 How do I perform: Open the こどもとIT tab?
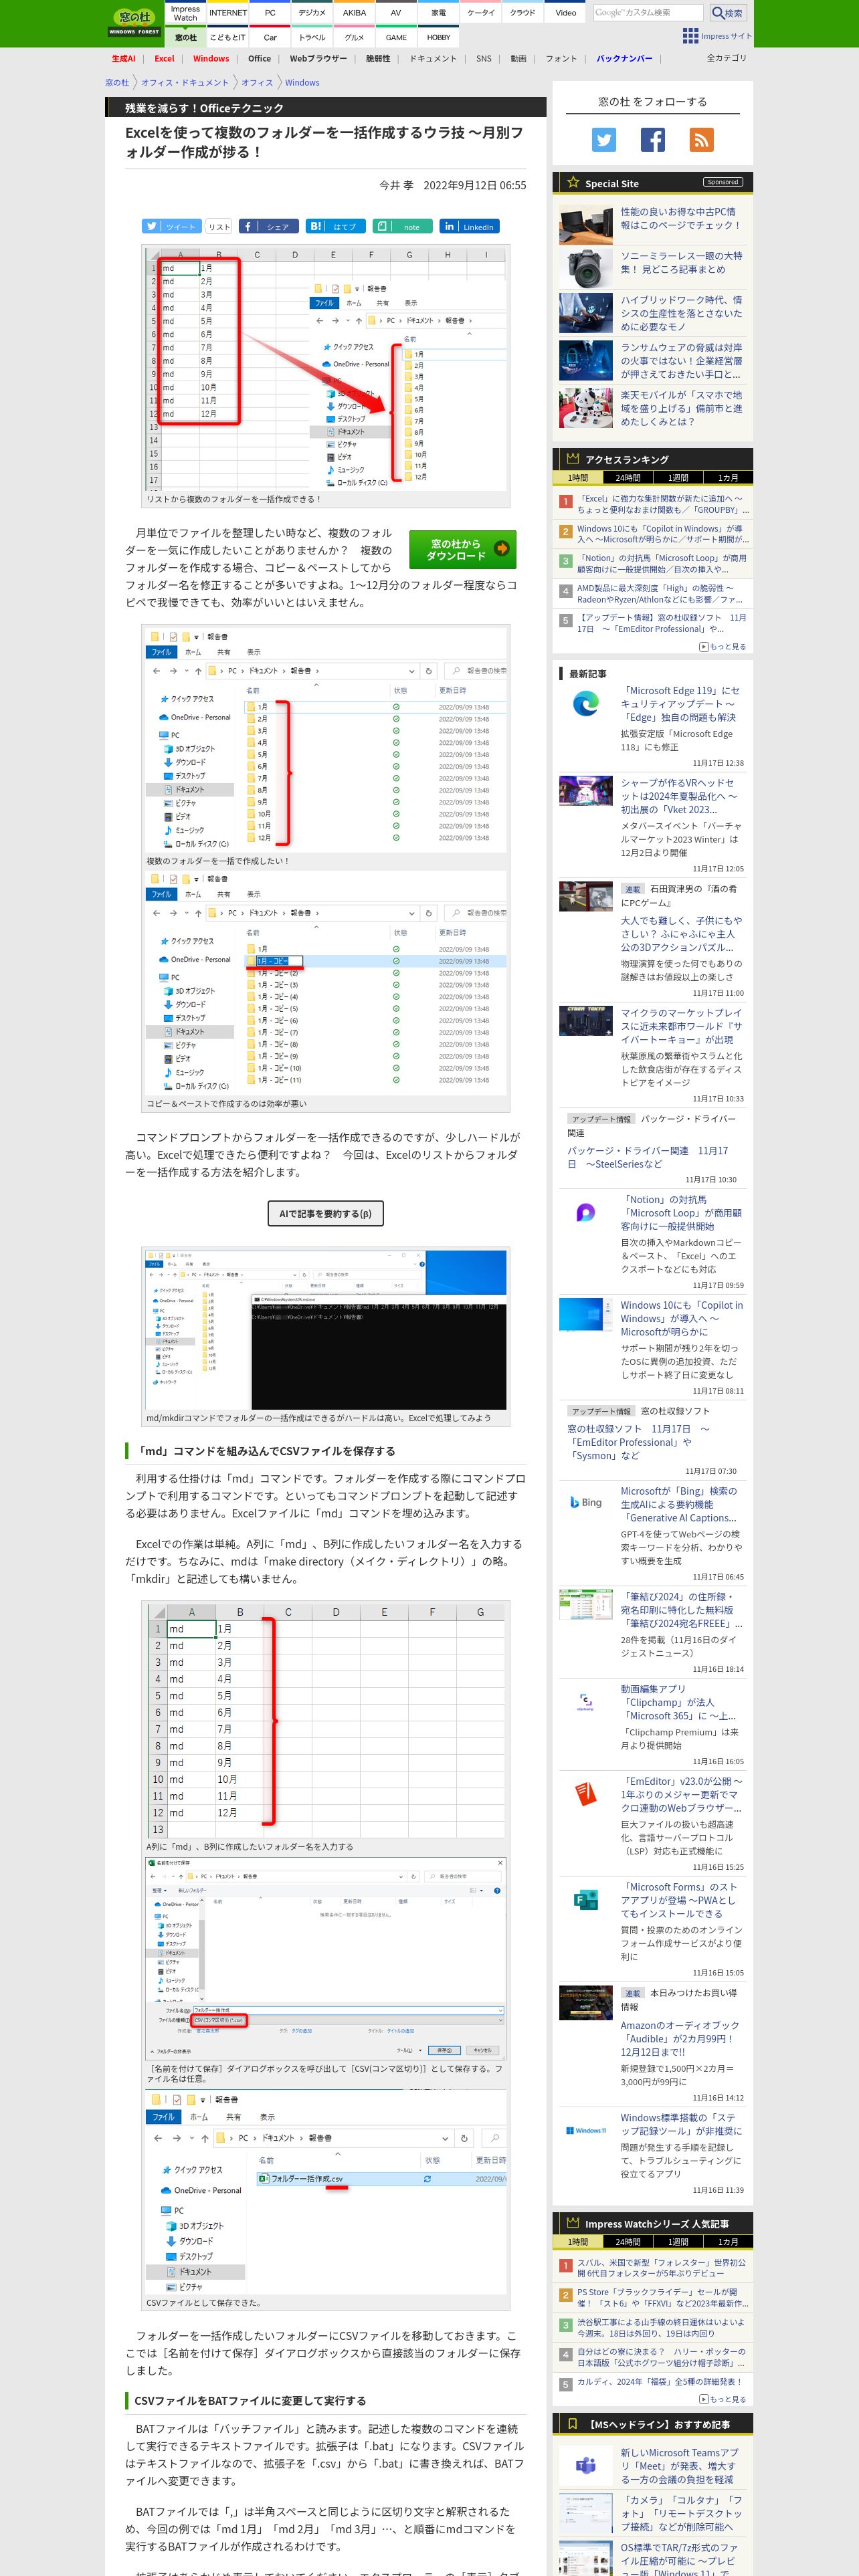228,37
